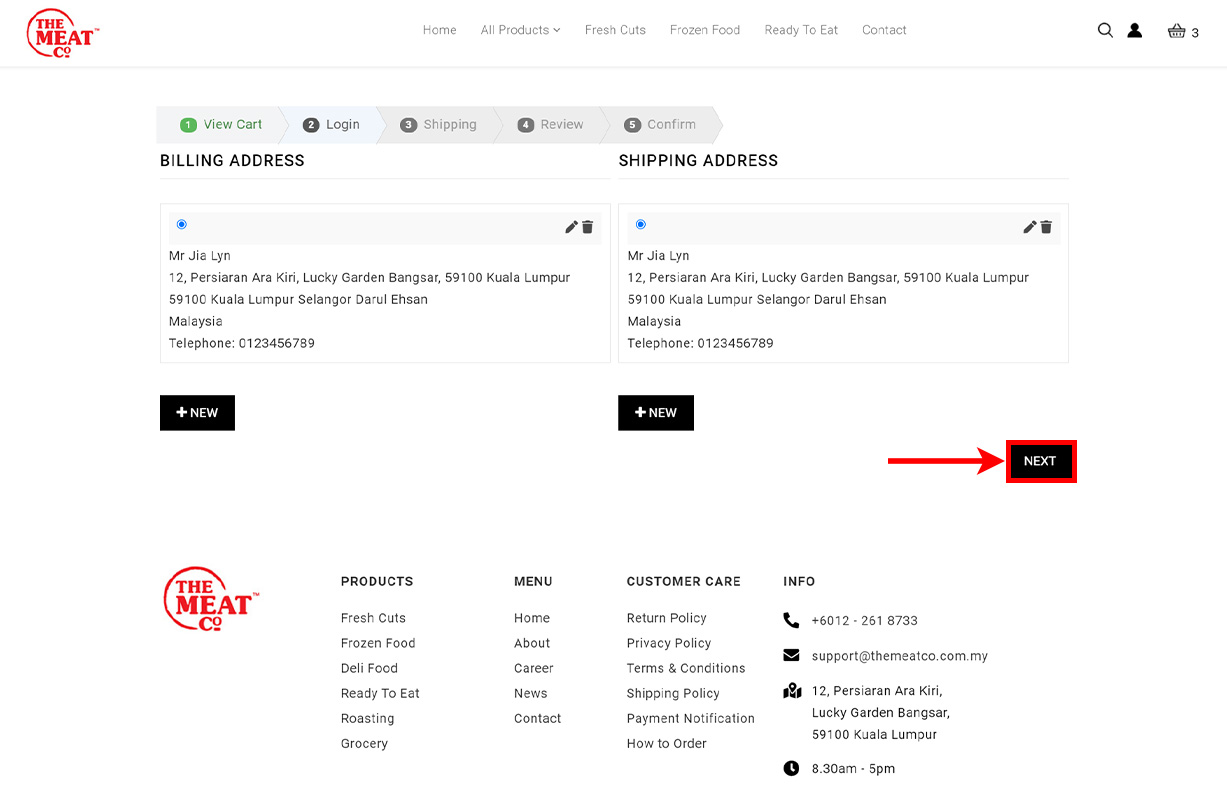Click The Meat Co logo in header
The width and height of the screenshot is (1227, 790).
62,33
